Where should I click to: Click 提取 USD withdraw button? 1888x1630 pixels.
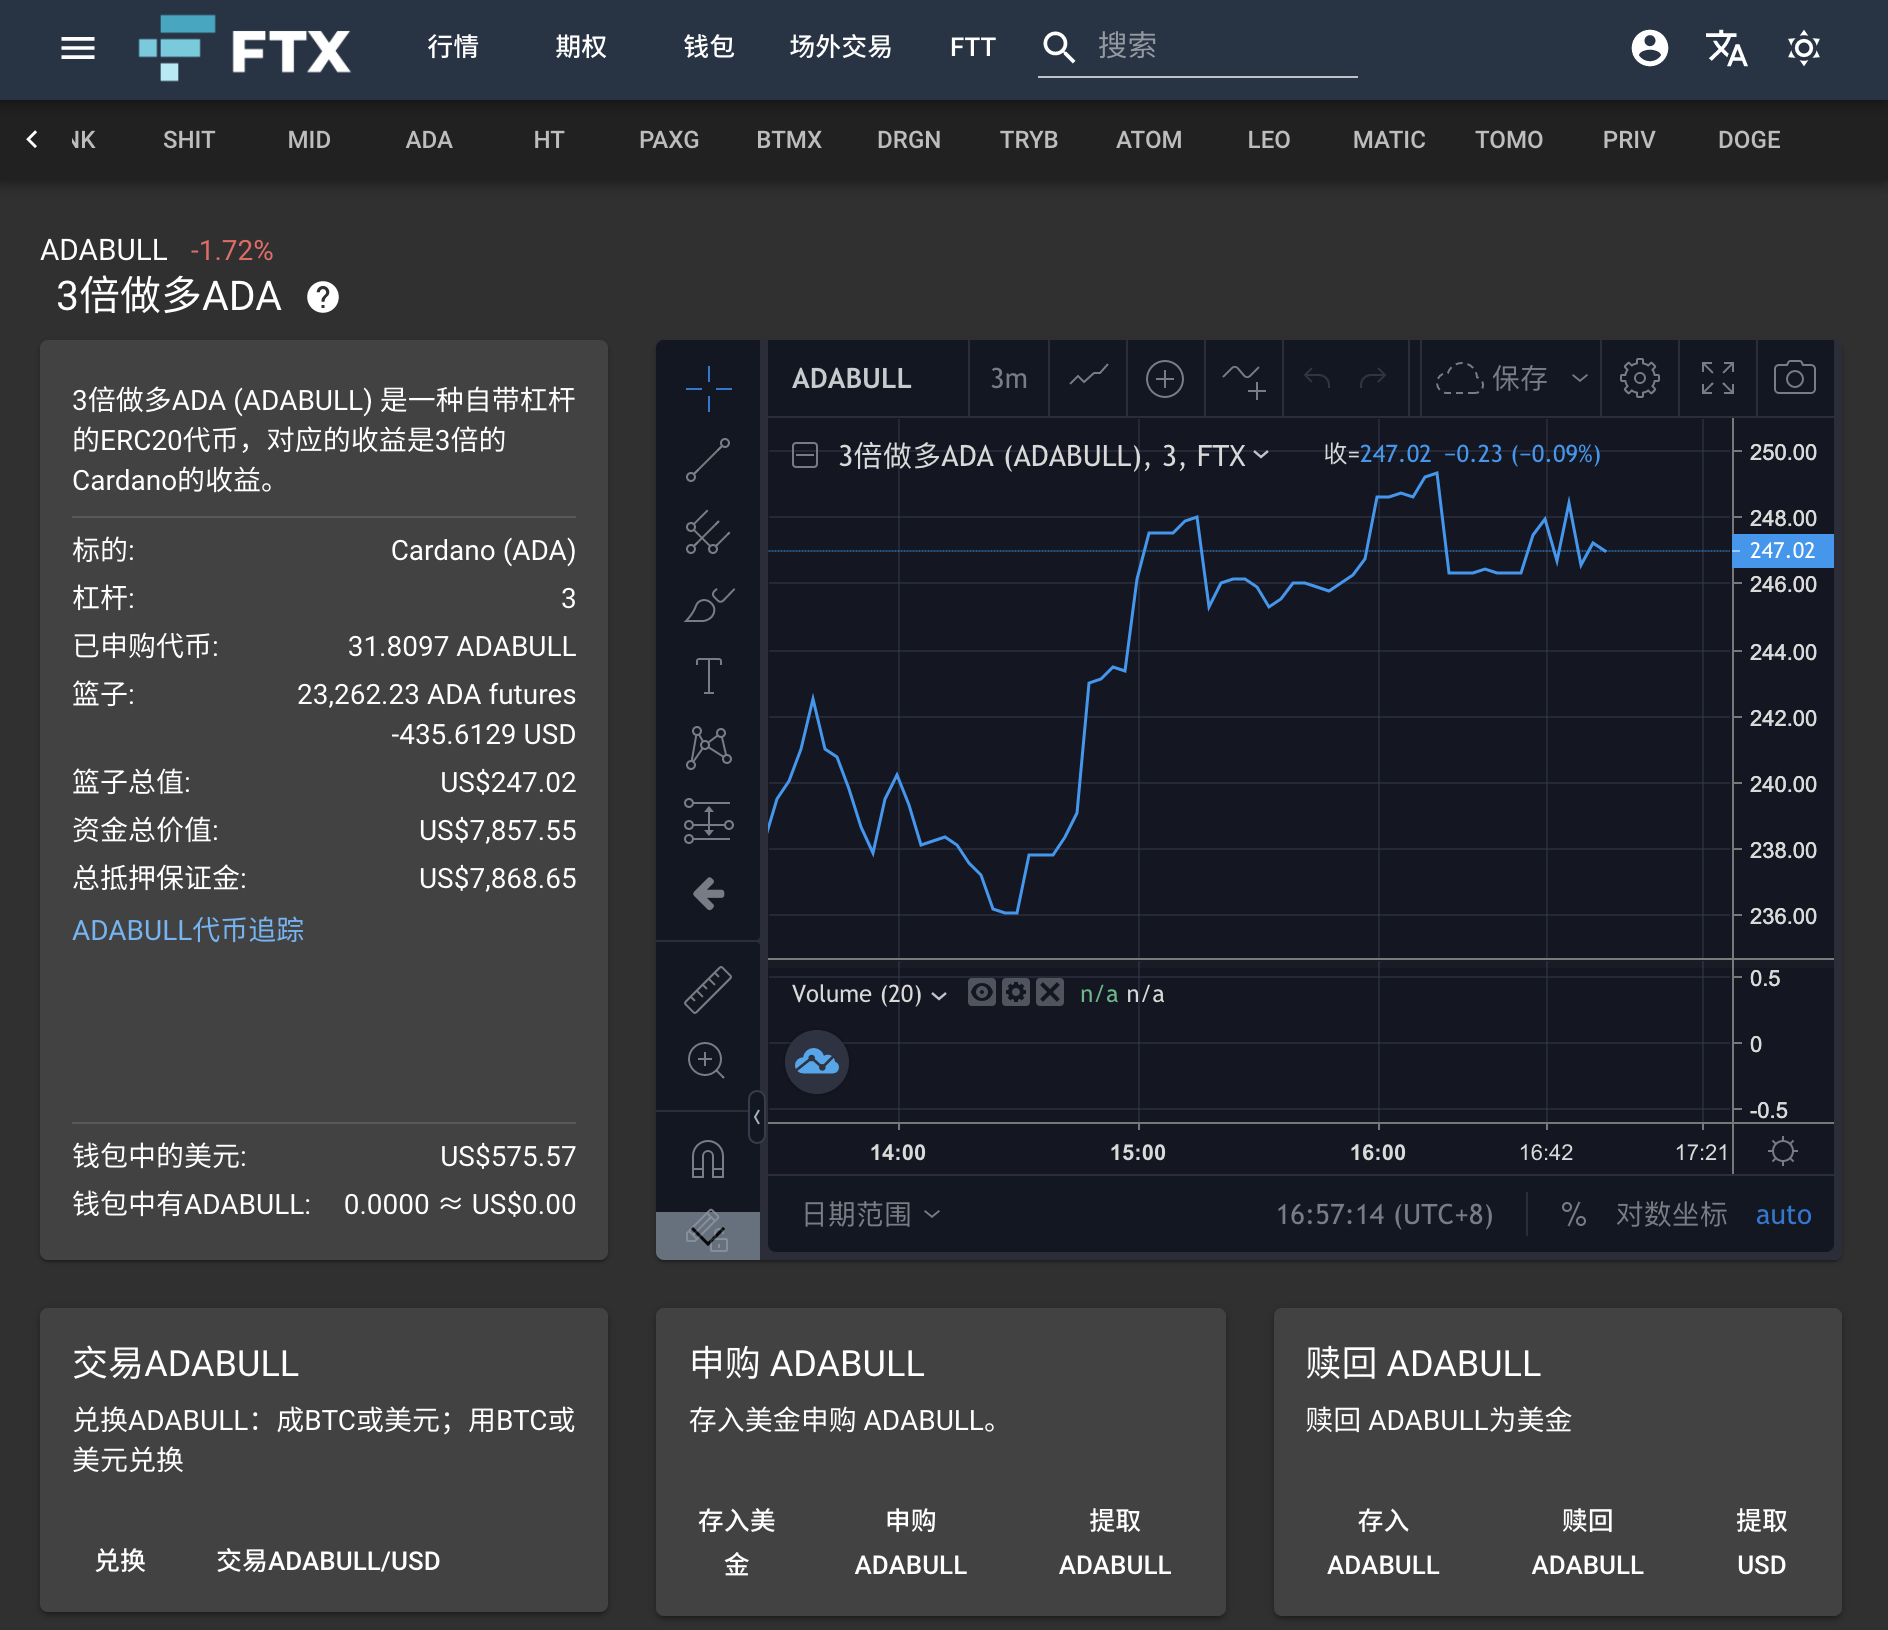point(1761,1542)
